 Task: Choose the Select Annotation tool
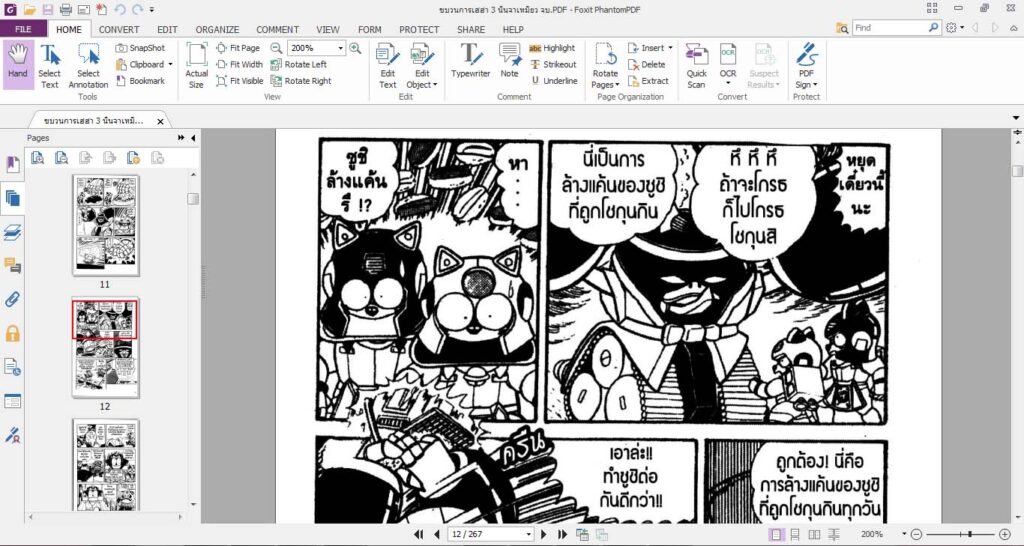pos(88,67)
